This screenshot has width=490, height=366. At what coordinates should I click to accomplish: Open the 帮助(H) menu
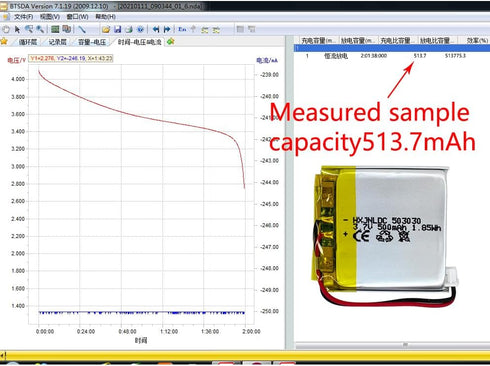pos(105,17)
